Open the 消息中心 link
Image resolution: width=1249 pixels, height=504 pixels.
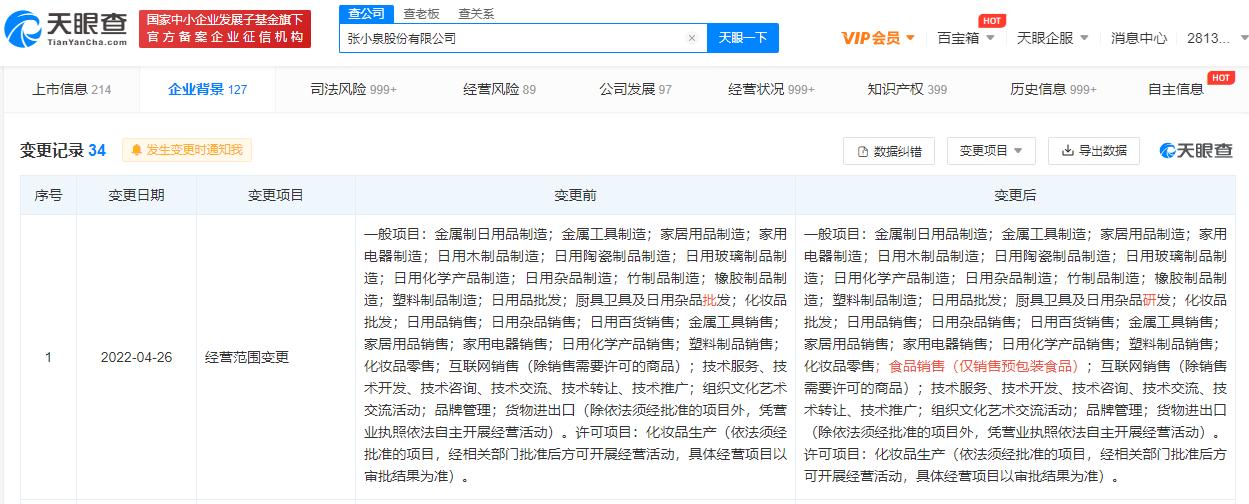[x=1139, y=38]
